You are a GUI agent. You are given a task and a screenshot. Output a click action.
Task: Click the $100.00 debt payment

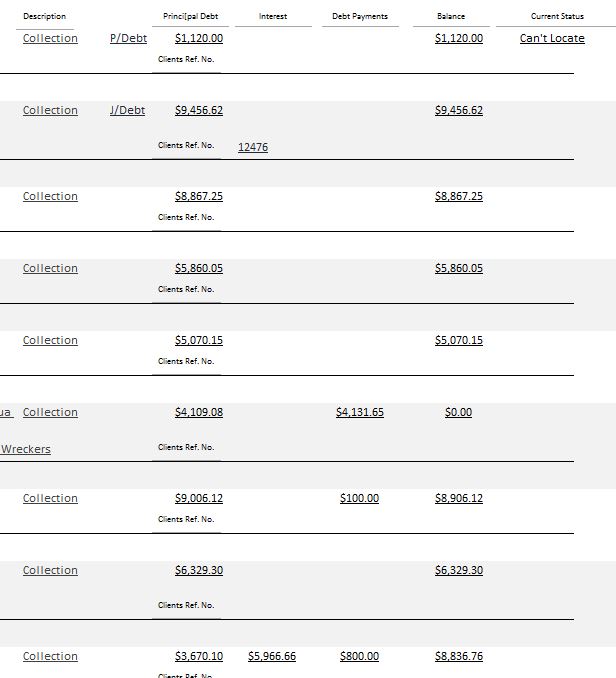coord(359,498)
